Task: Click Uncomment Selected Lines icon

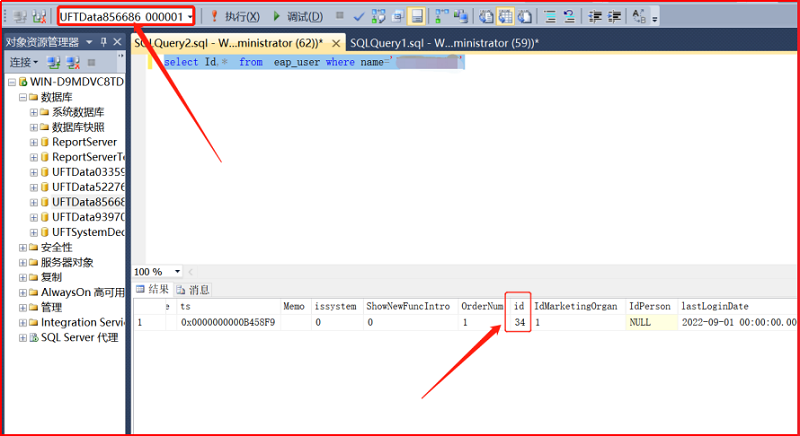Action: point(569,17)
